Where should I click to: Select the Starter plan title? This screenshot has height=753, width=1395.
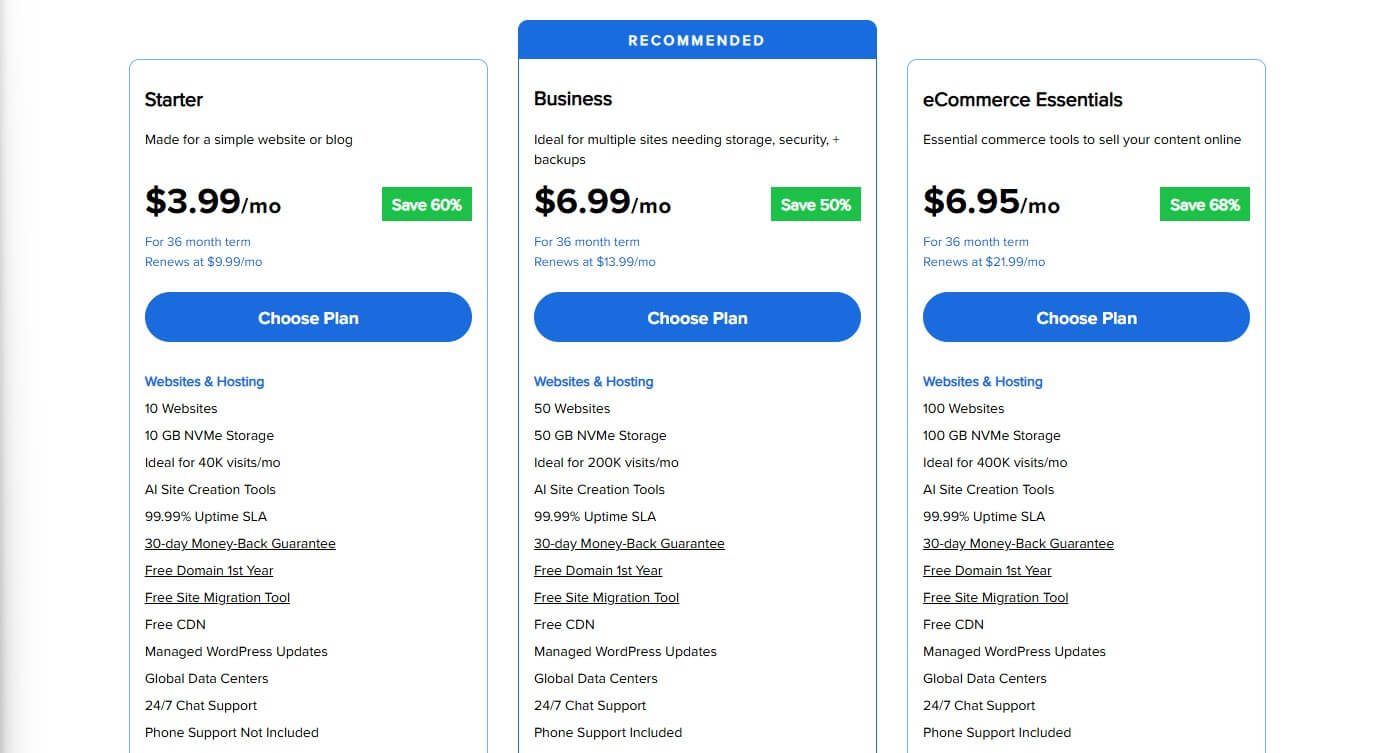[x=174, y=100]
